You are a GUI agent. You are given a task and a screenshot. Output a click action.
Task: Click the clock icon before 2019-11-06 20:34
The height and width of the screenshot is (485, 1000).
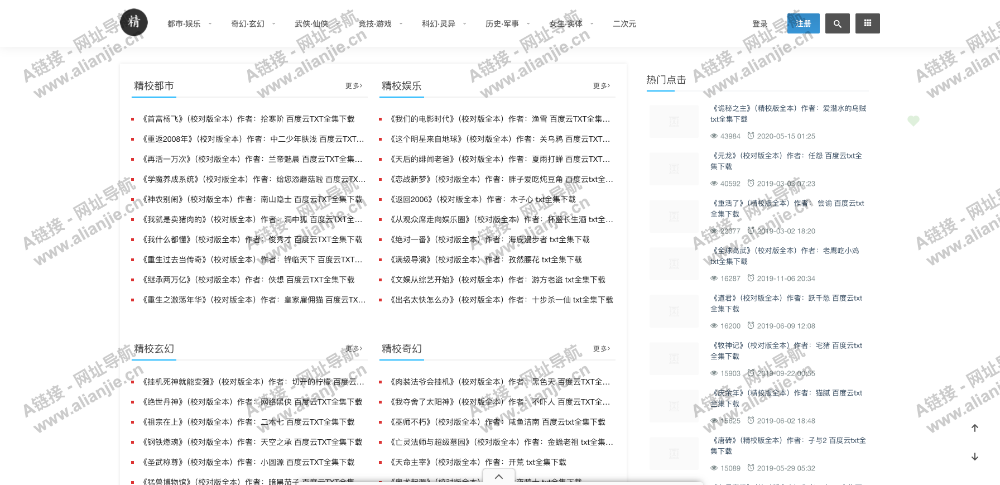[751, 278]
